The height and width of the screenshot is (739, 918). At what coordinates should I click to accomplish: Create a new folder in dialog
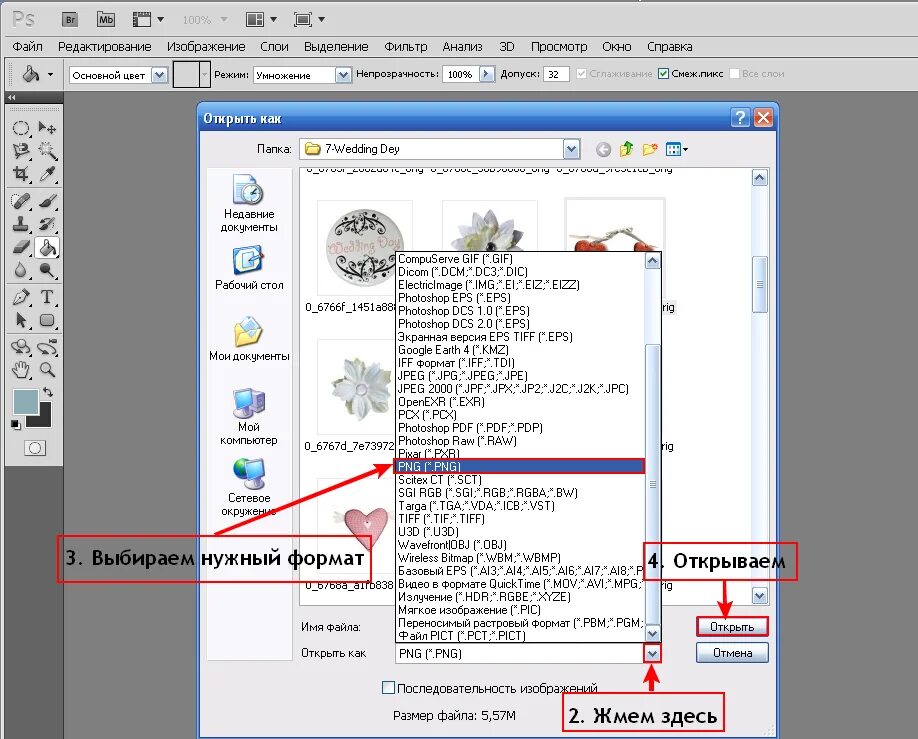pyautogui.click(x=650, y=149)
